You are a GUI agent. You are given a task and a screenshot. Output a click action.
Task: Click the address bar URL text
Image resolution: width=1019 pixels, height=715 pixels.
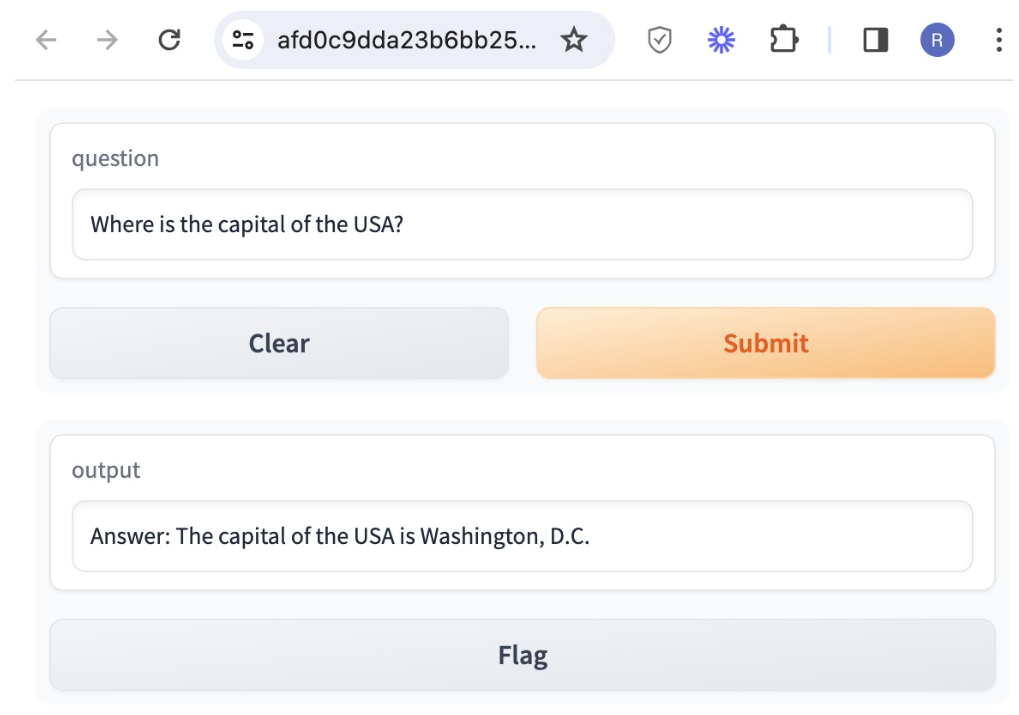click(x=406, y=40)
